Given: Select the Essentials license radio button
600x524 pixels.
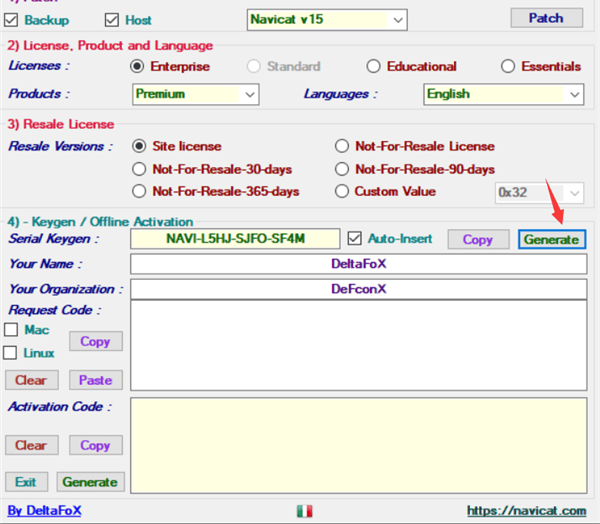Looking at the screenshot, I should (508, 67).
